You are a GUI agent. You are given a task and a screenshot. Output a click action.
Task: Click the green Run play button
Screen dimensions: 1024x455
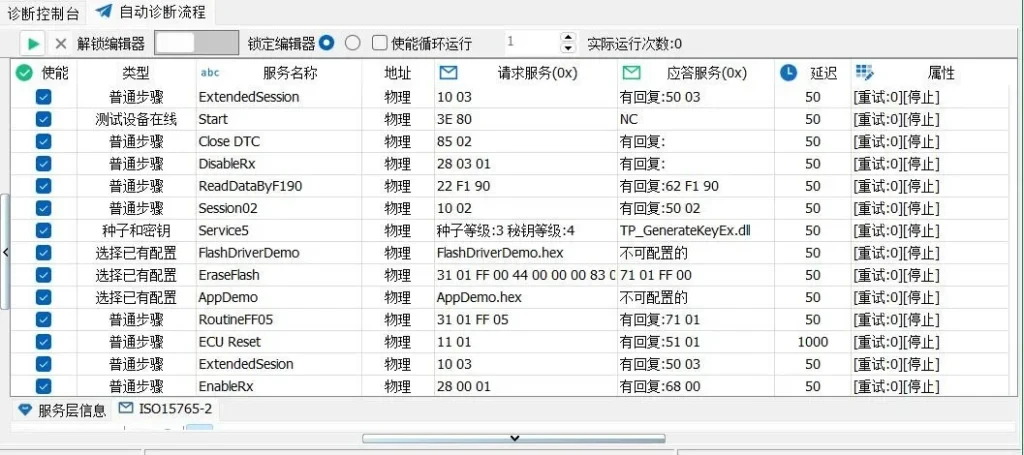33,43
